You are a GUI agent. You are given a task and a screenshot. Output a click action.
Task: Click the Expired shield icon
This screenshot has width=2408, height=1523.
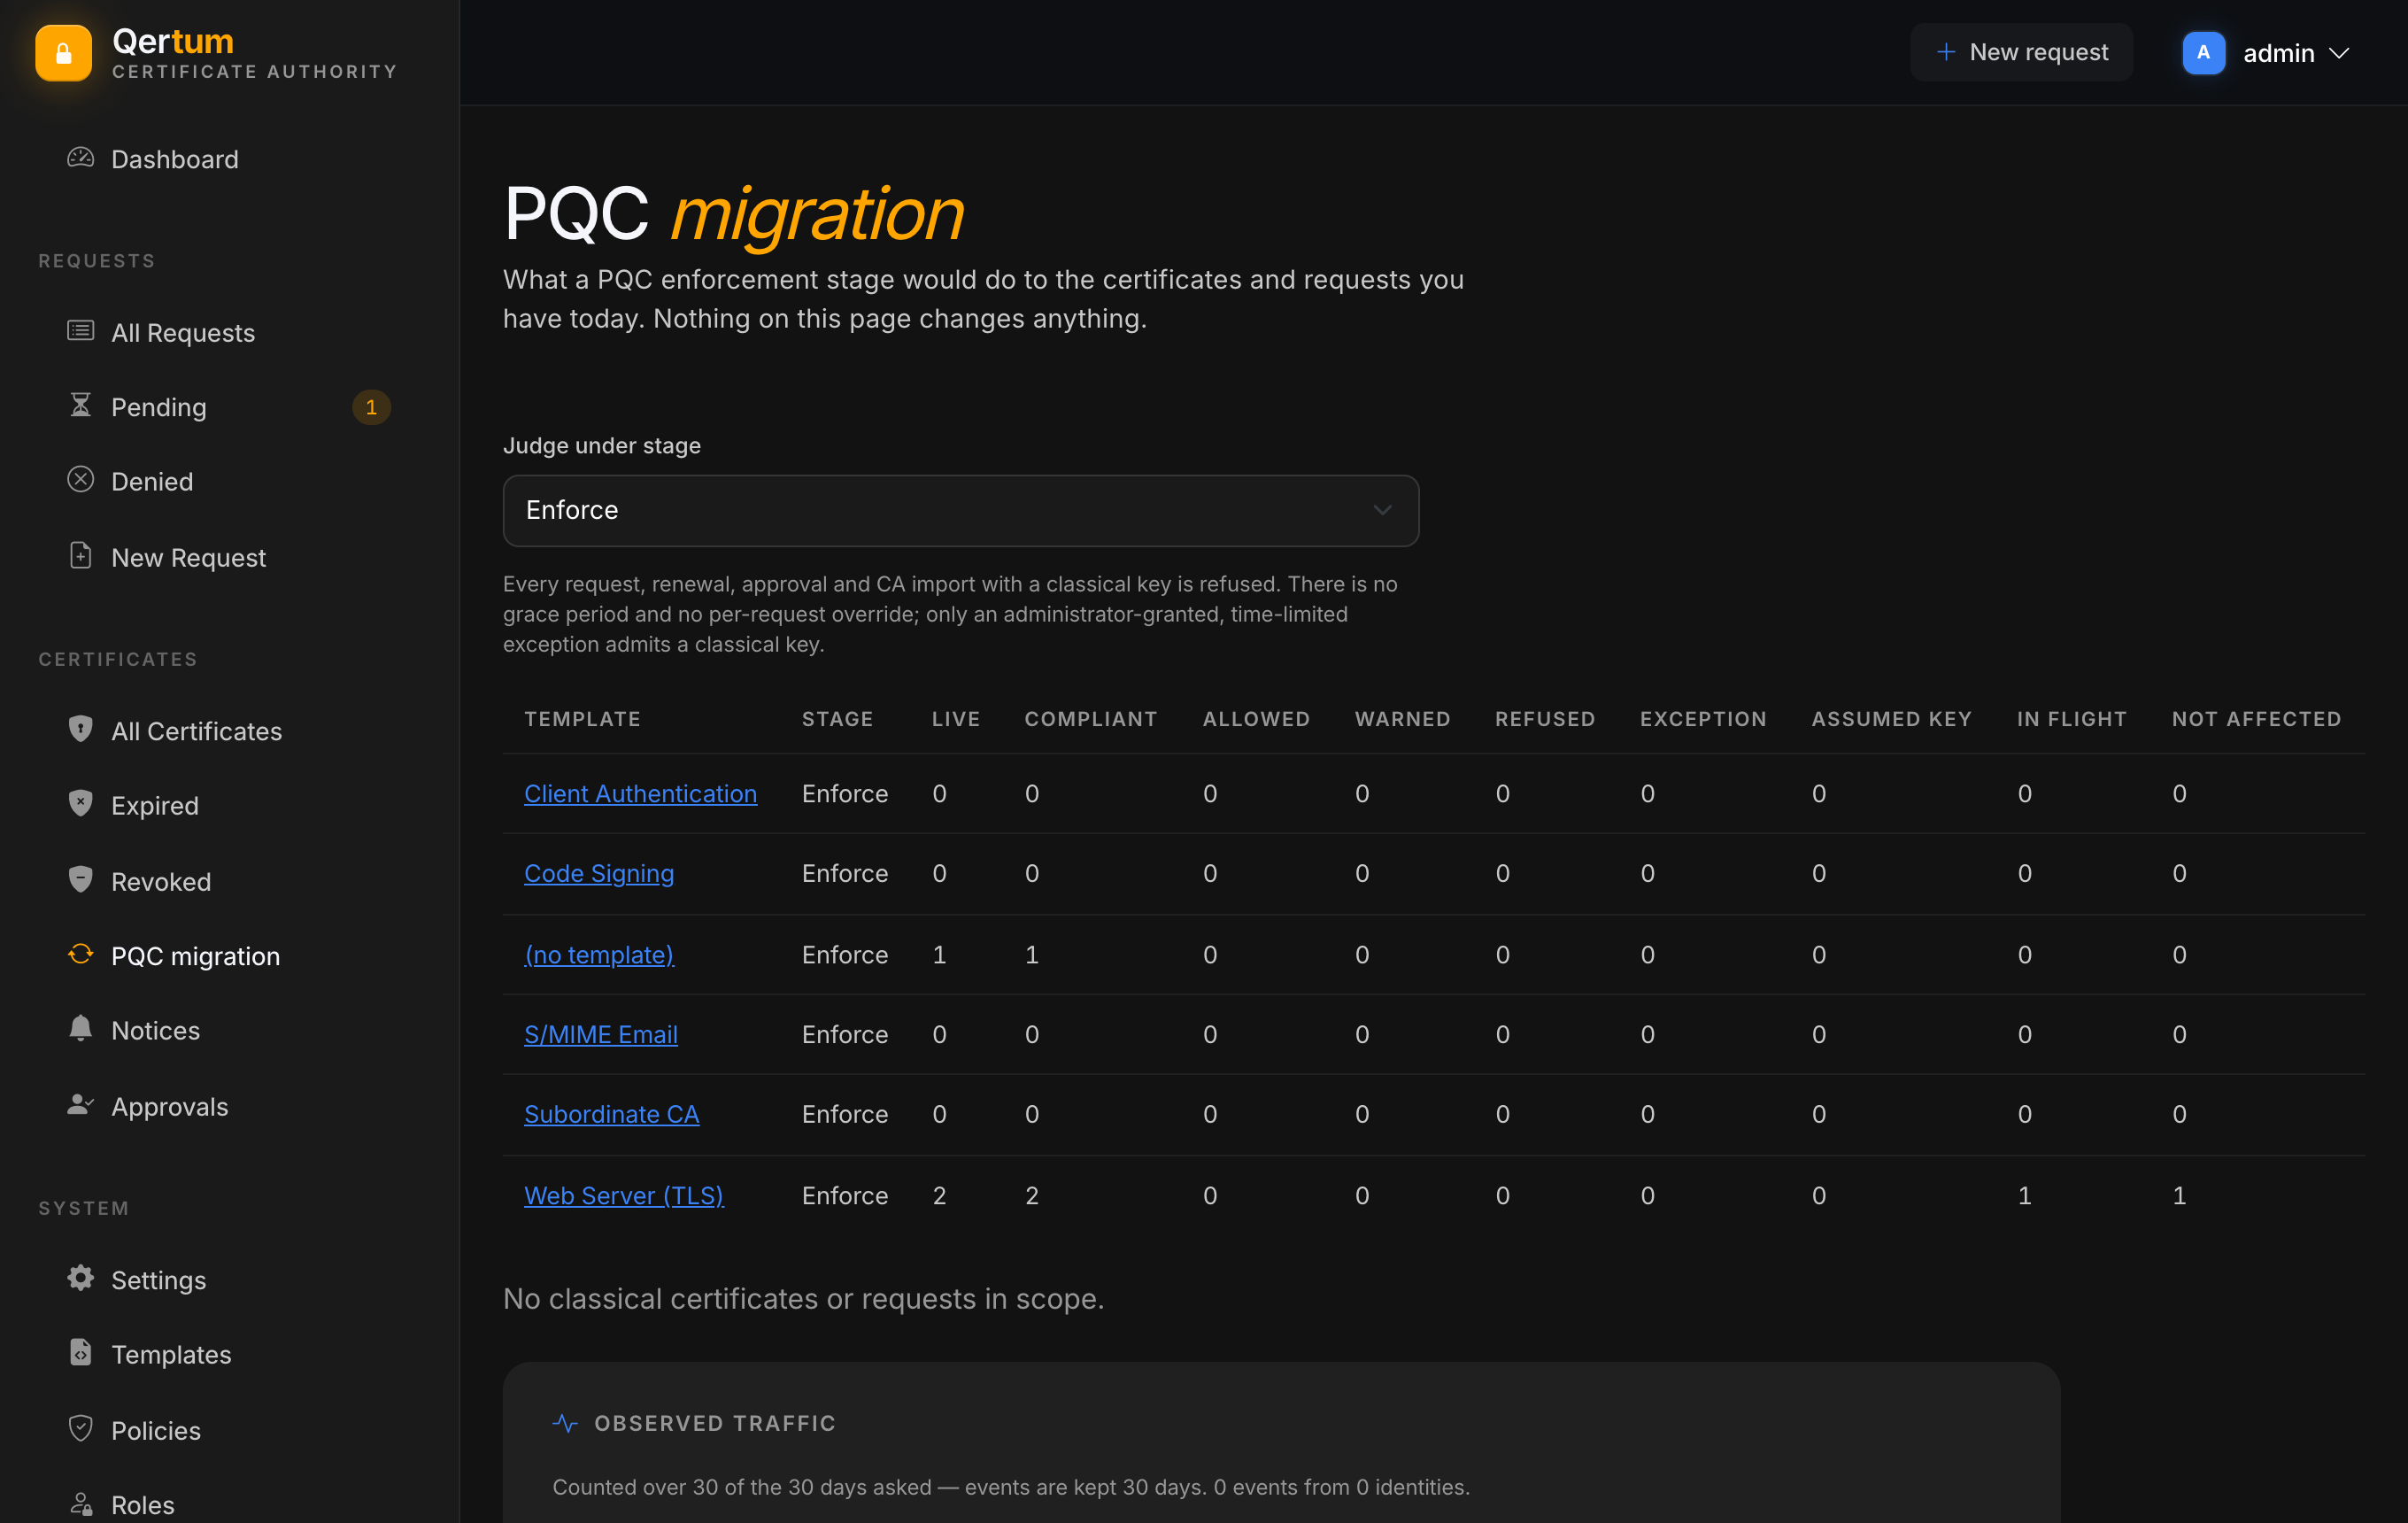(x=80, y=804)
